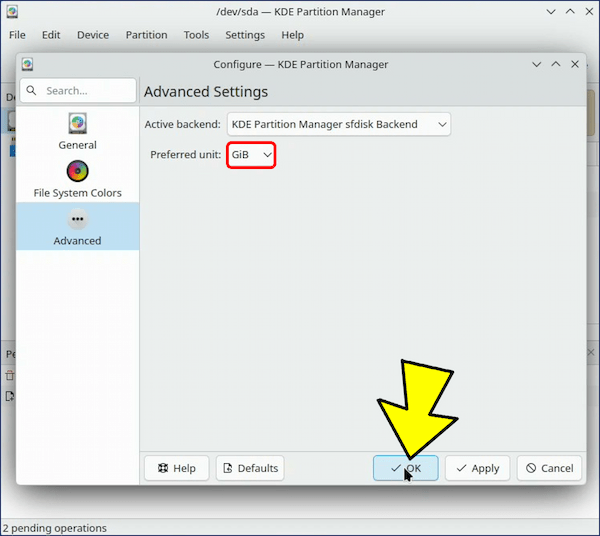Screen dimensions: 600x536
Task: Click the Help button in dialog
Action: tap(177, 468)
